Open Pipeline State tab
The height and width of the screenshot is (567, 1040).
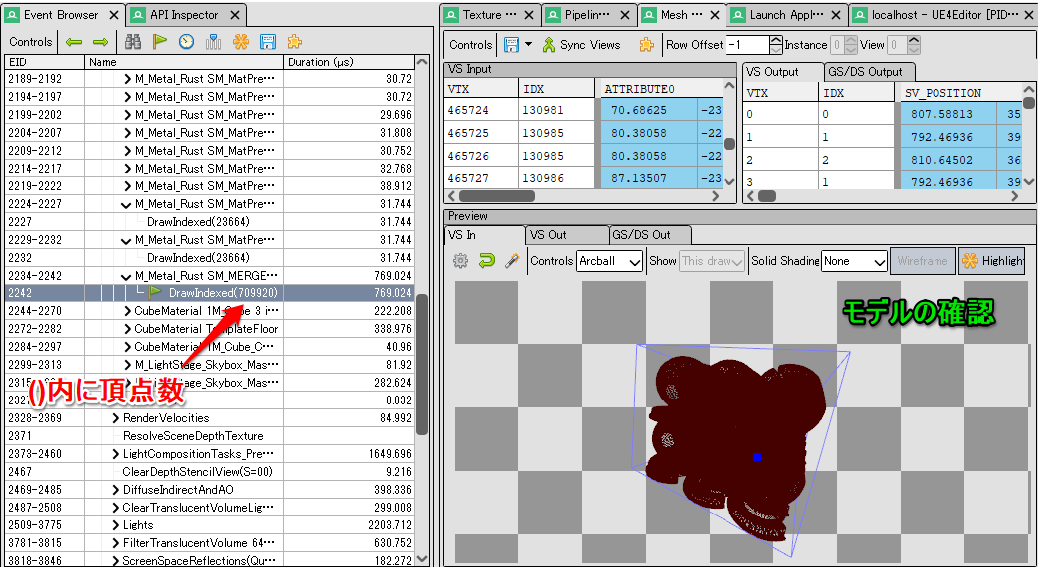click(x=586, y=15)
